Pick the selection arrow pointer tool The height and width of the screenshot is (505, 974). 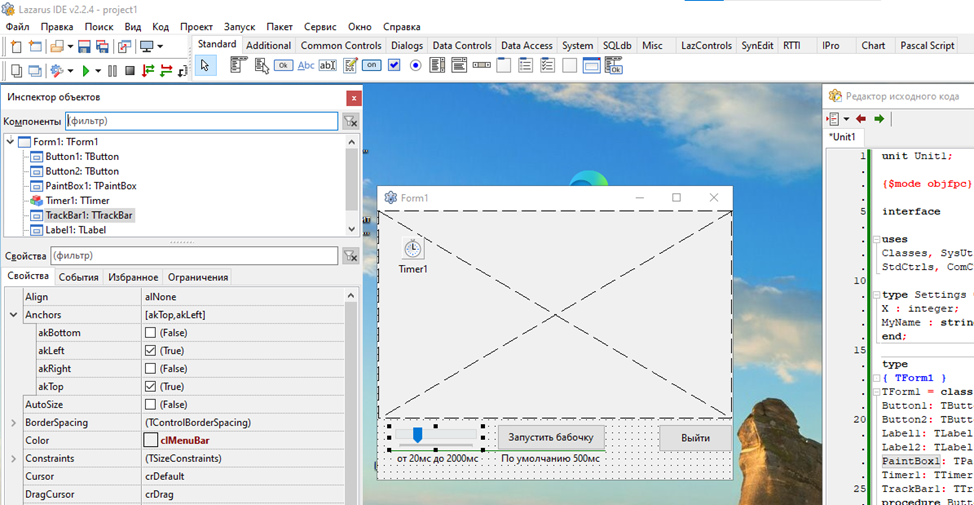pyautogui.click(x=204, y=66)
